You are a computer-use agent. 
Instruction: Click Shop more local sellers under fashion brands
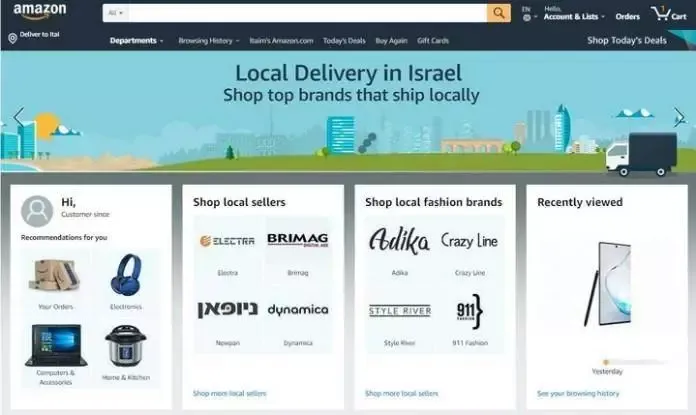[x=401, y=393]
